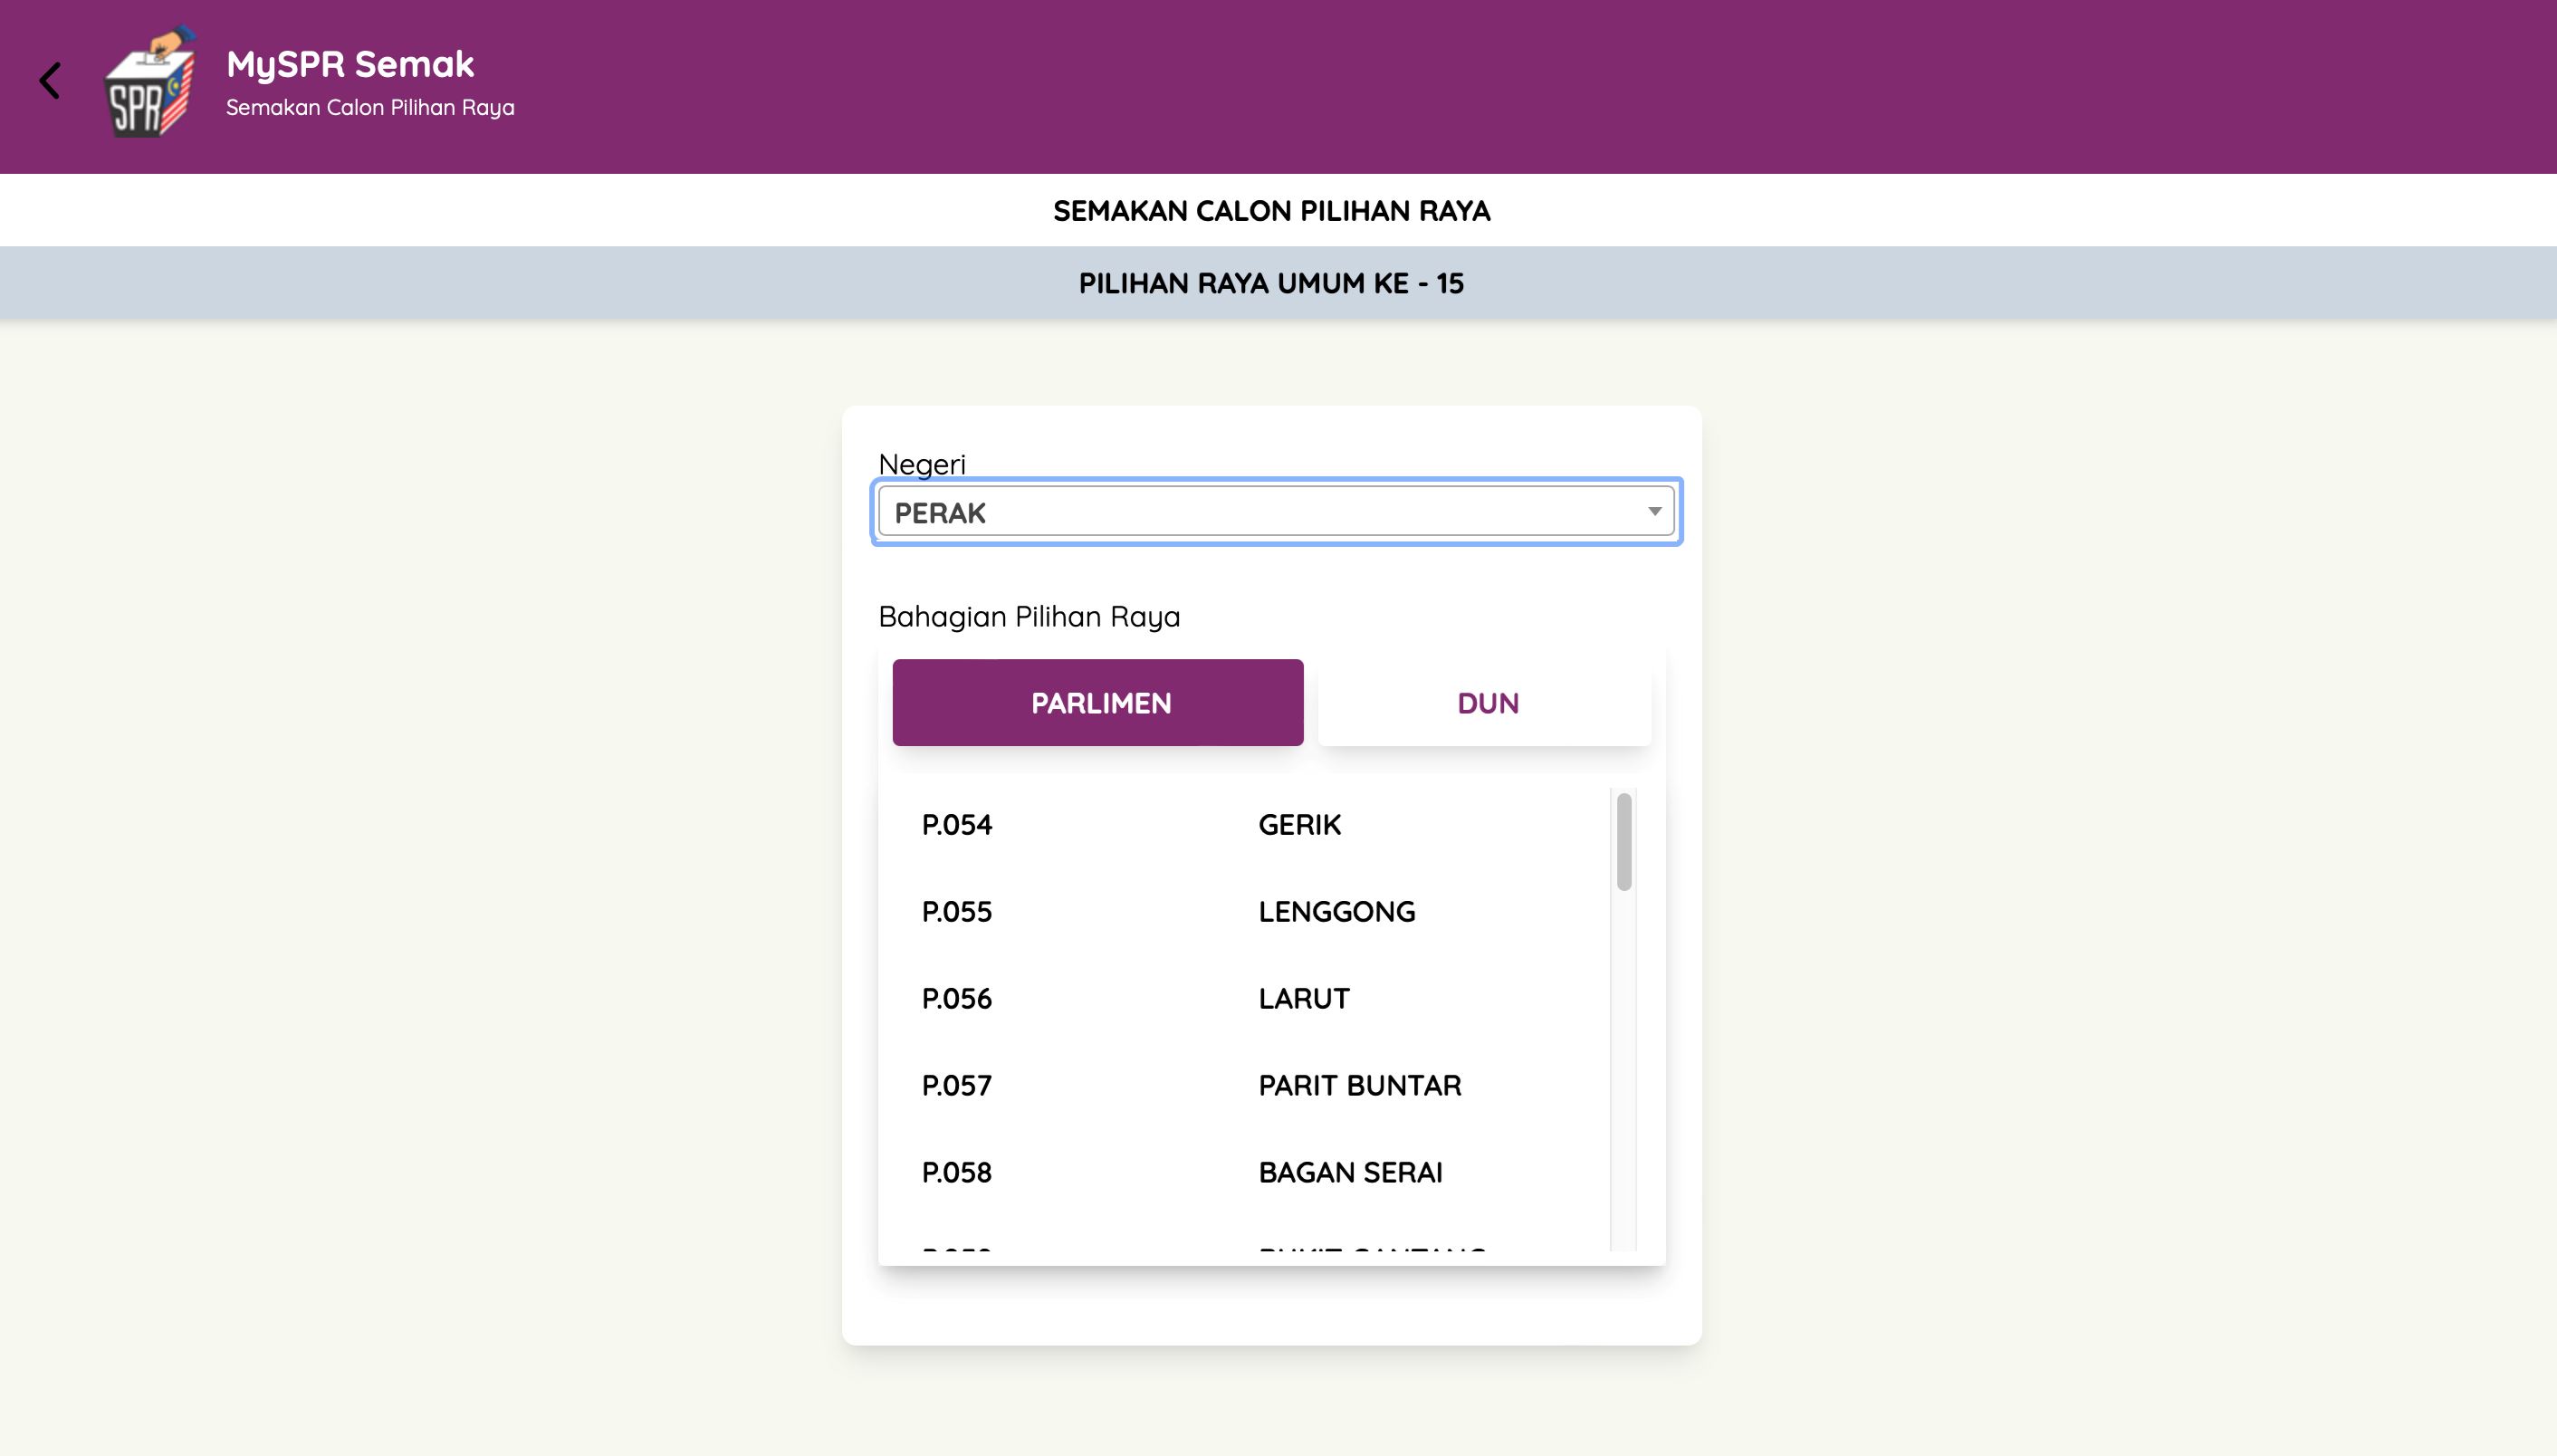Switch to the DUN tab
Viewport: 2557px width, 1456px height.
tap(1485, 702)
